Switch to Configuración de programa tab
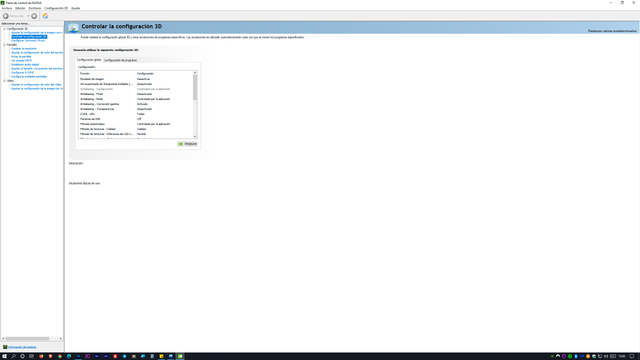 [120, 60]
